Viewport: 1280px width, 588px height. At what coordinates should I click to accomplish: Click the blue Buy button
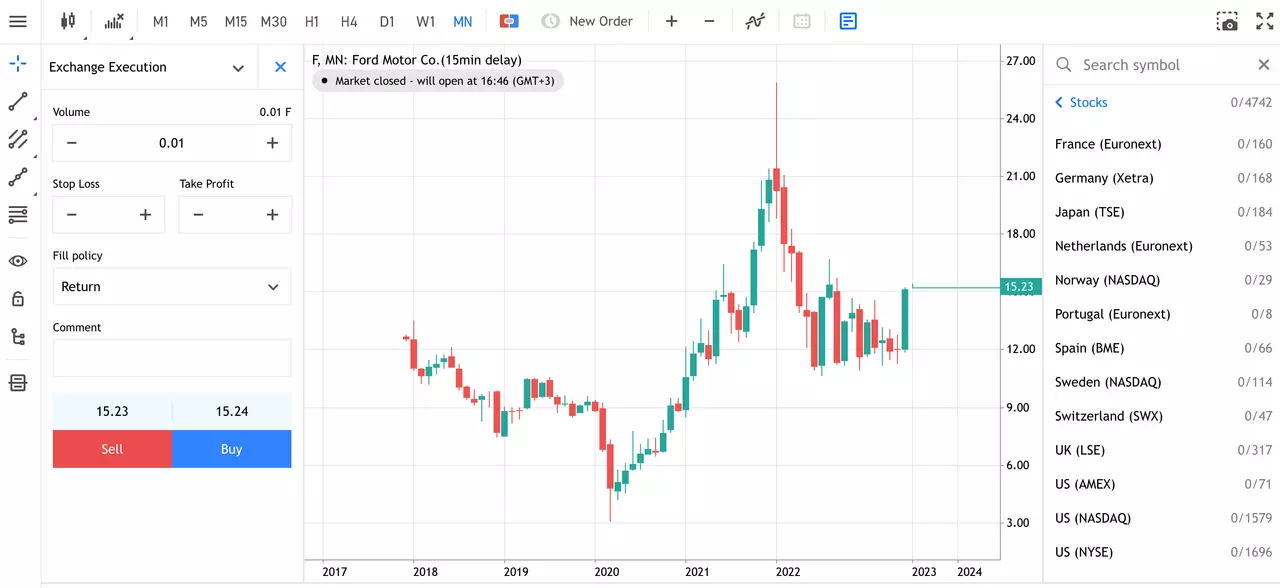[x=232, y=449]
